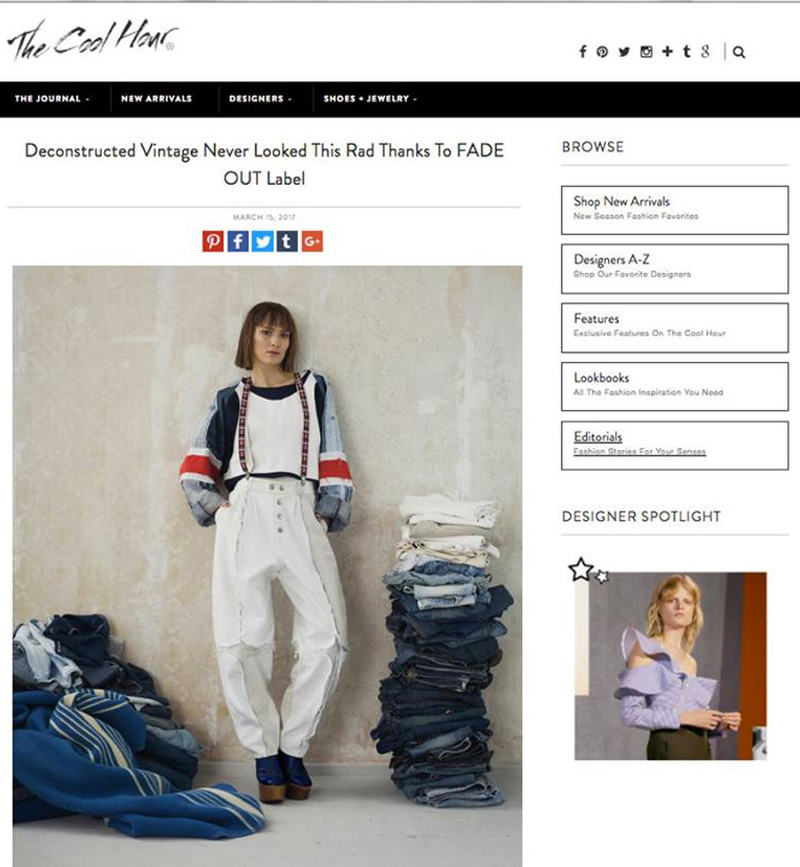Screen dimensions: 800x867
Task: Open the Twitter icon in the header
Action: [624, 51]
